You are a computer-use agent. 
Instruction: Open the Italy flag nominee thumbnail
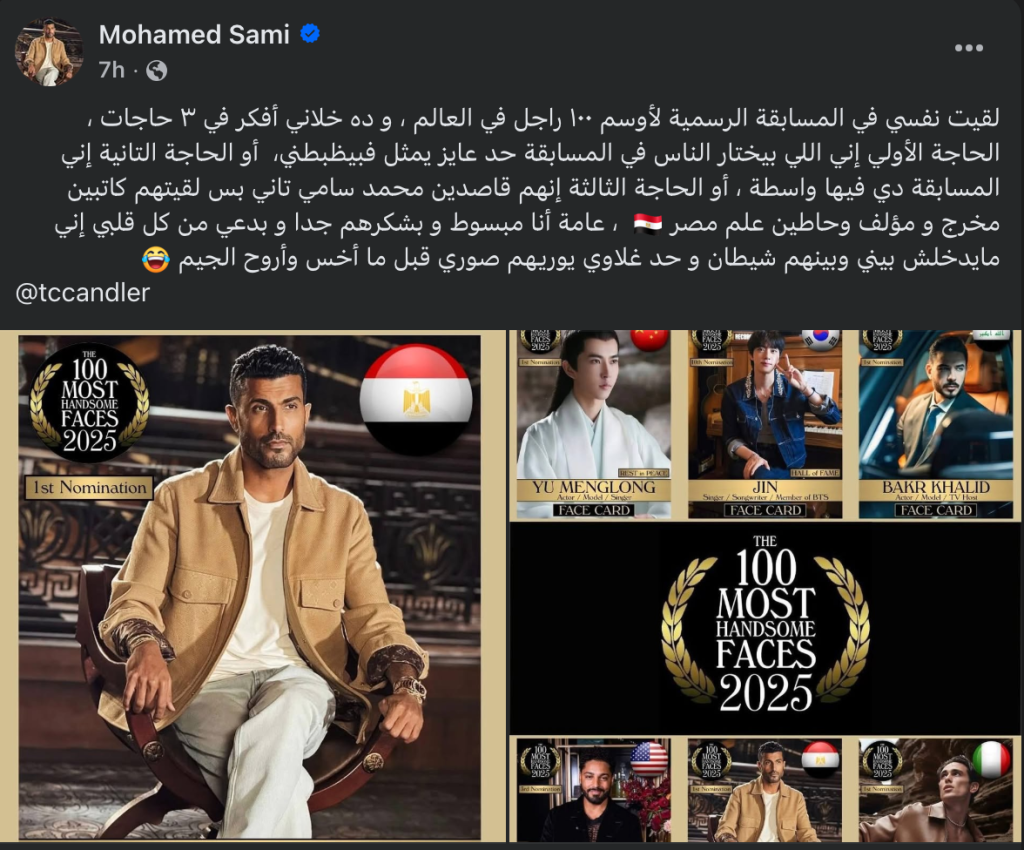coord(936,790)
